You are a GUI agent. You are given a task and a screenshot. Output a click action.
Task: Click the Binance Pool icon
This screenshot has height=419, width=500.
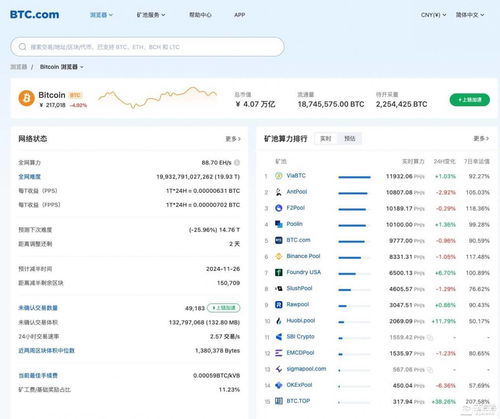[279, 256]
